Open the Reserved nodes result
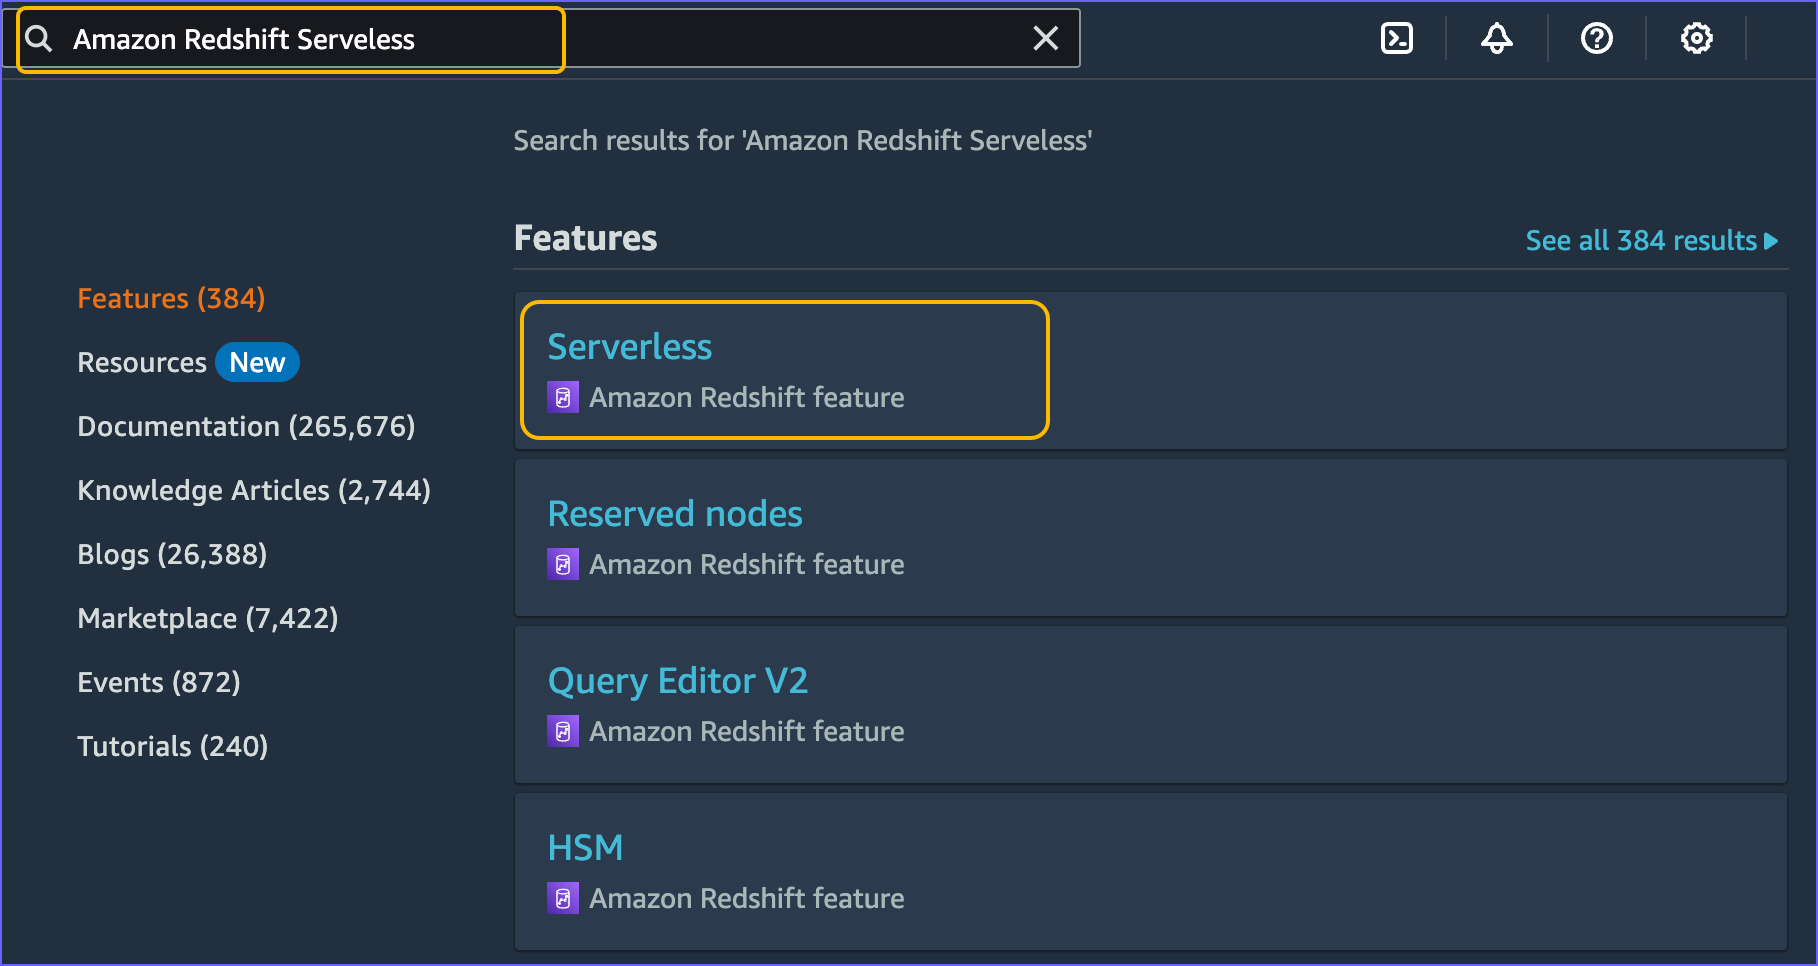 675,513
